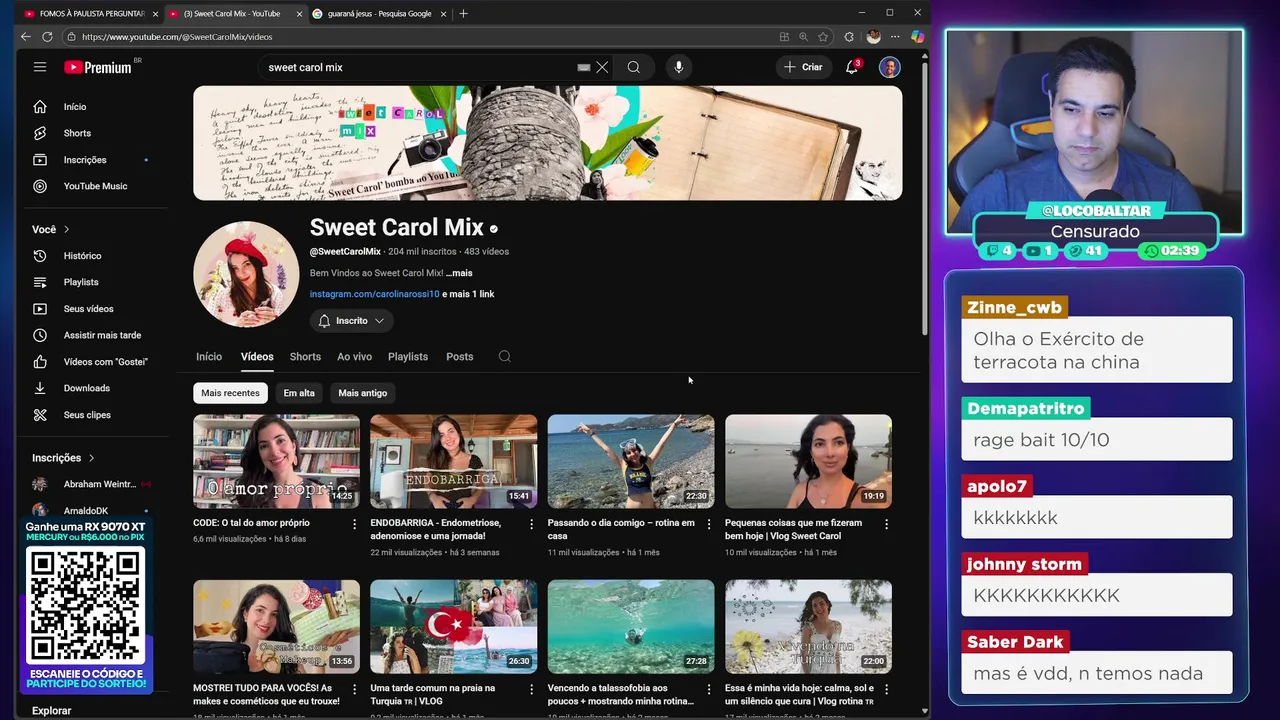Open on-screen keyboard icon in search box
Viewport: 1280px width, 720px height.
tap(584, 67)
